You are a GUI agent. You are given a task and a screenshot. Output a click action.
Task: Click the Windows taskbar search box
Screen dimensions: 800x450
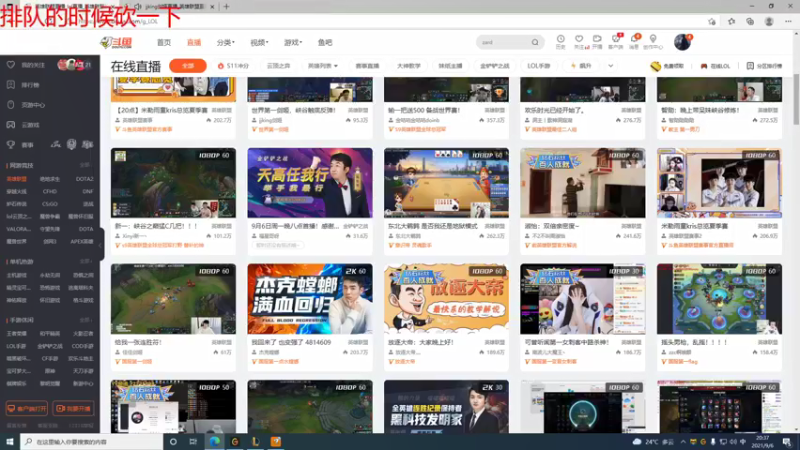(x=92, y=441)
